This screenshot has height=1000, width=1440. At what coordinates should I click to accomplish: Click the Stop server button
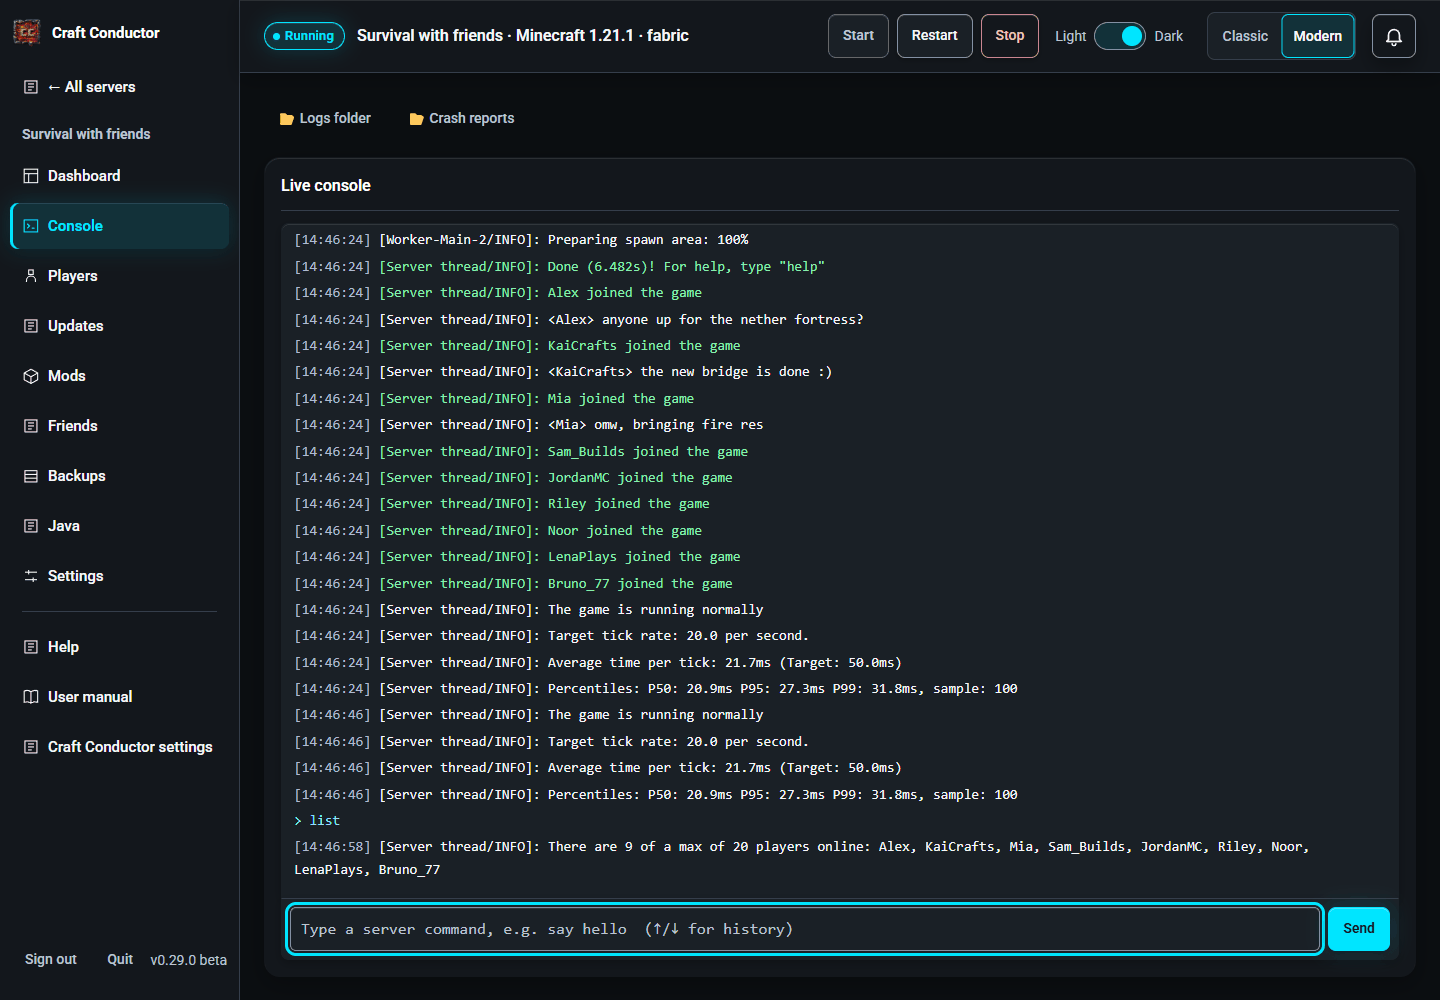(x=1010, y=36)
